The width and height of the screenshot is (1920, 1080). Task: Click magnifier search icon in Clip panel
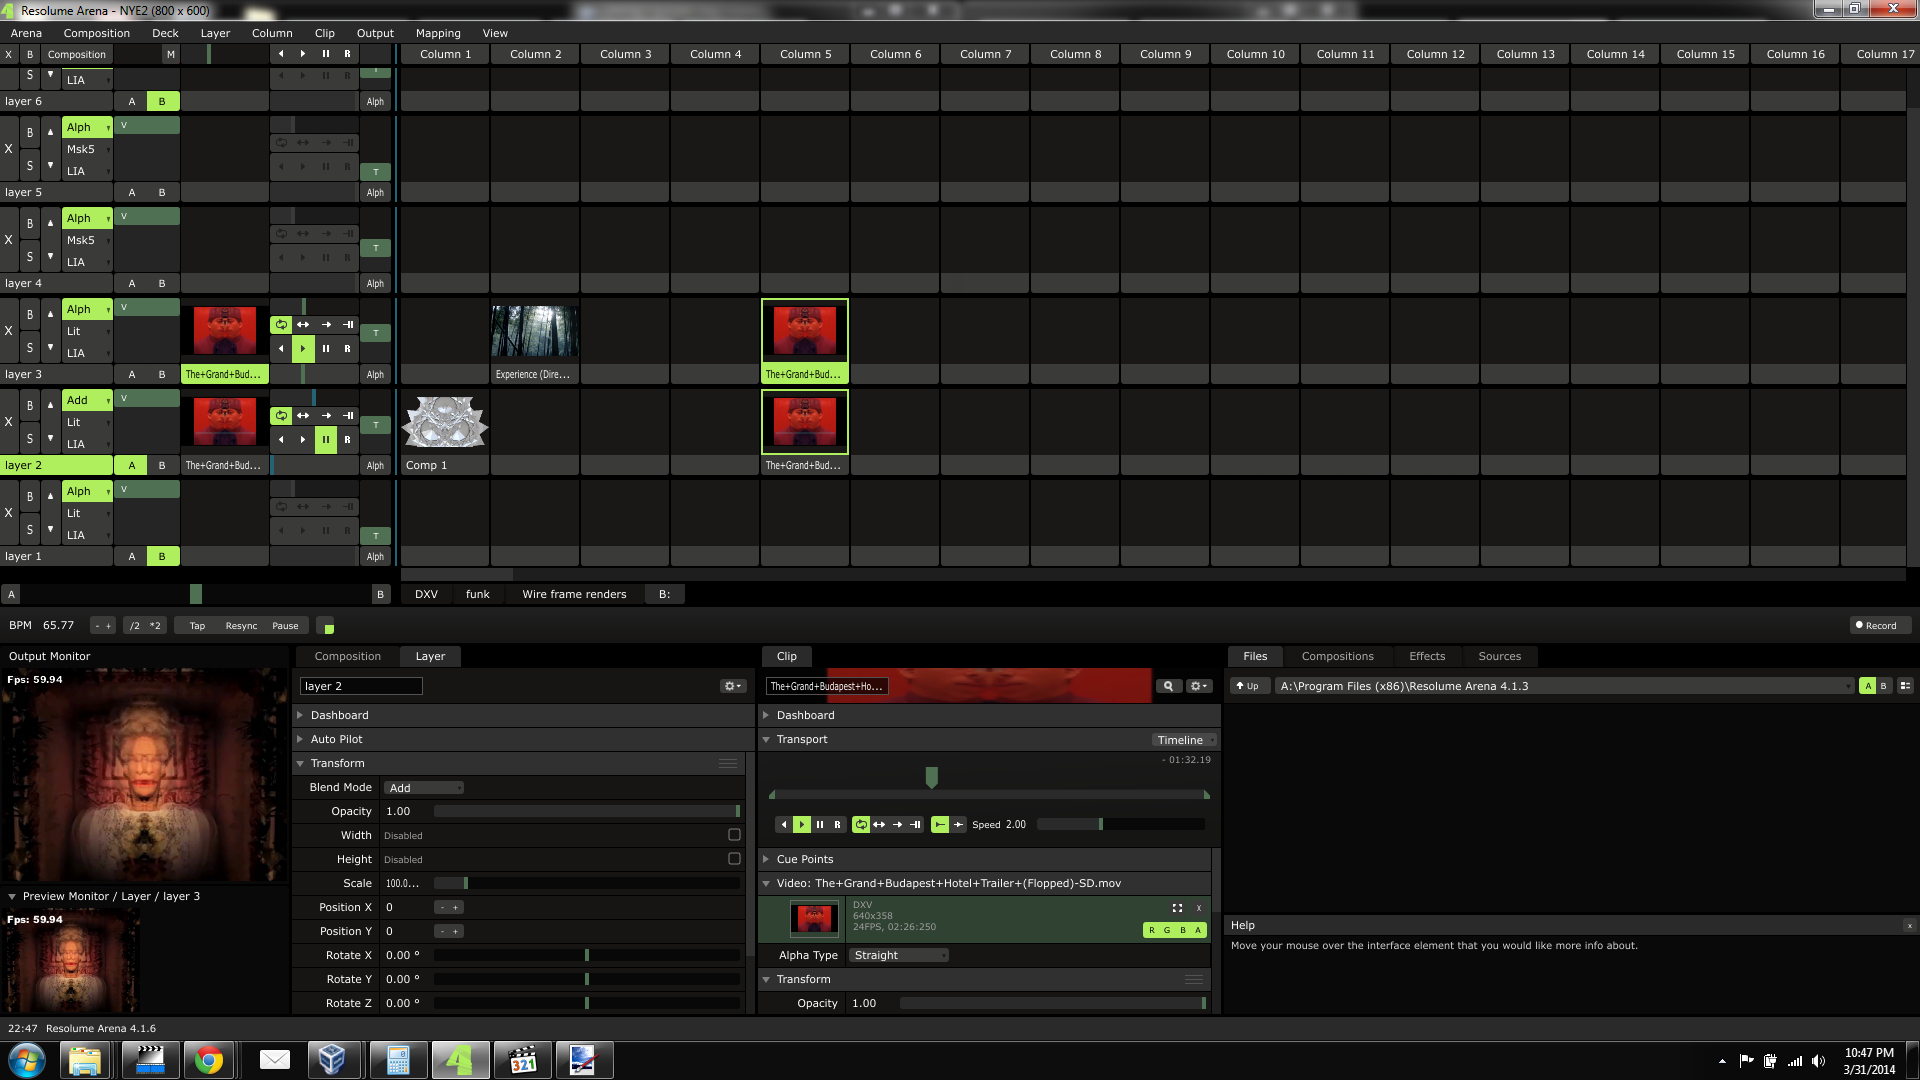coord(1167,686)
